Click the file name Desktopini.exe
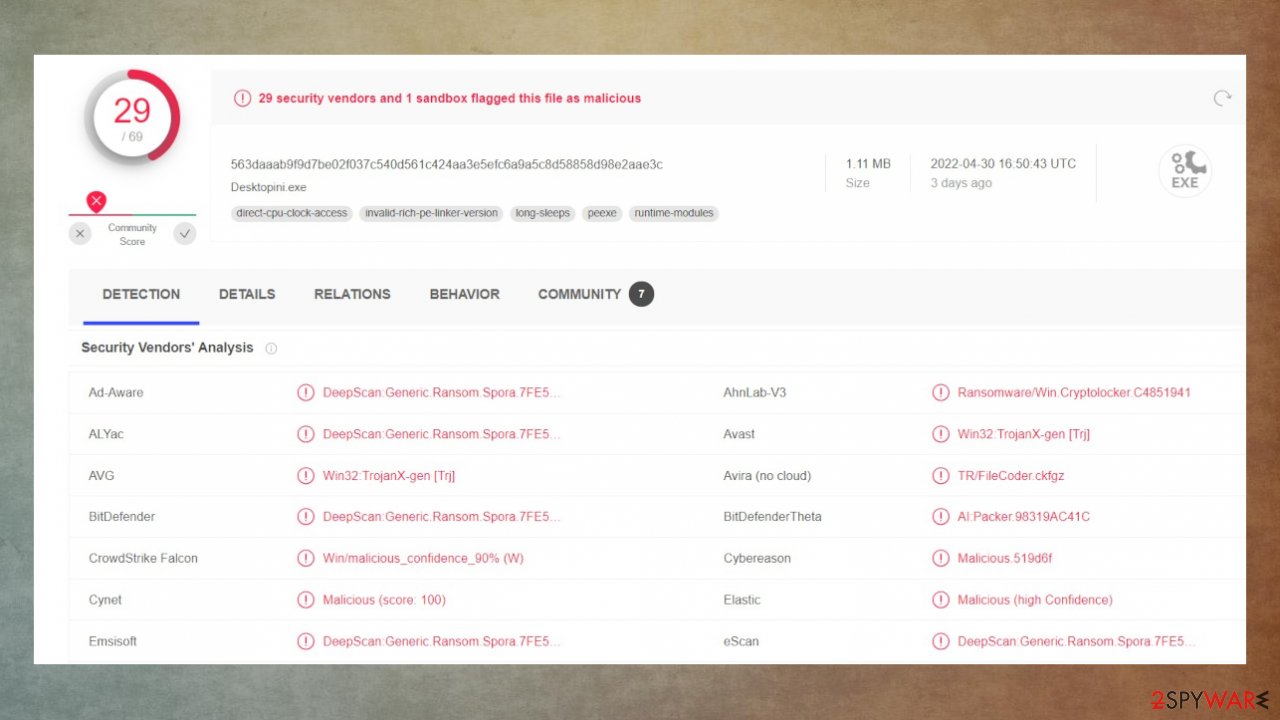Screen dimensions: 1280x720 (x=269, y=187)
